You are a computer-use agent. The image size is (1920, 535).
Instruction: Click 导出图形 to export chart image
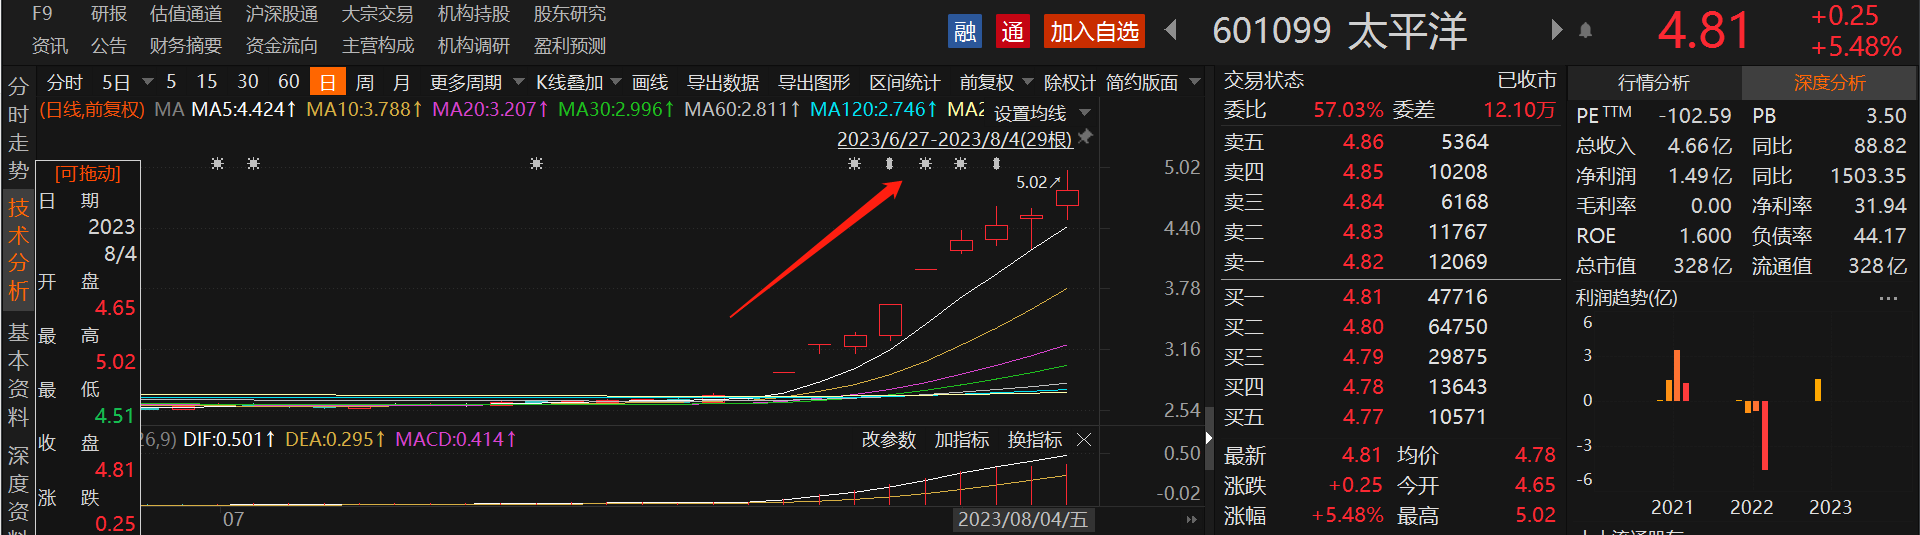[814, 82]
